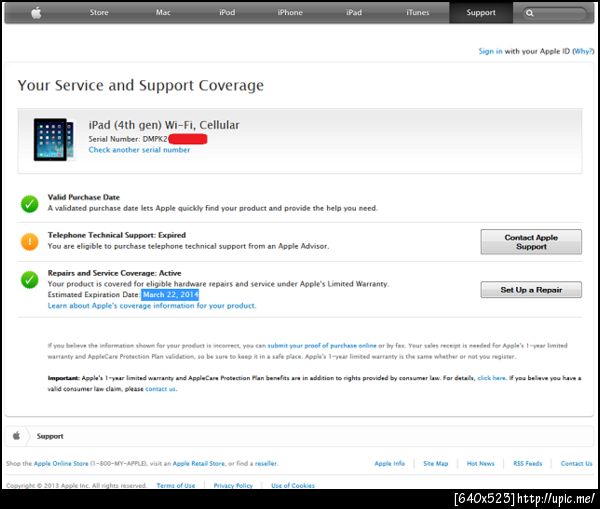Click the Apple logo in navigation bar
Viewport: 600px width, 509px height.
[36, 13]
